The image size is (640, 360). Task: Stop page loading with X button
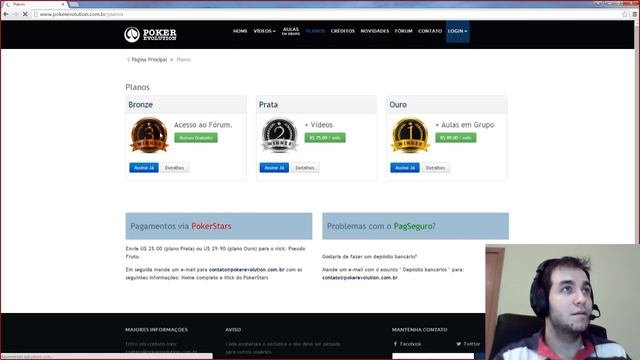[25, 14]
